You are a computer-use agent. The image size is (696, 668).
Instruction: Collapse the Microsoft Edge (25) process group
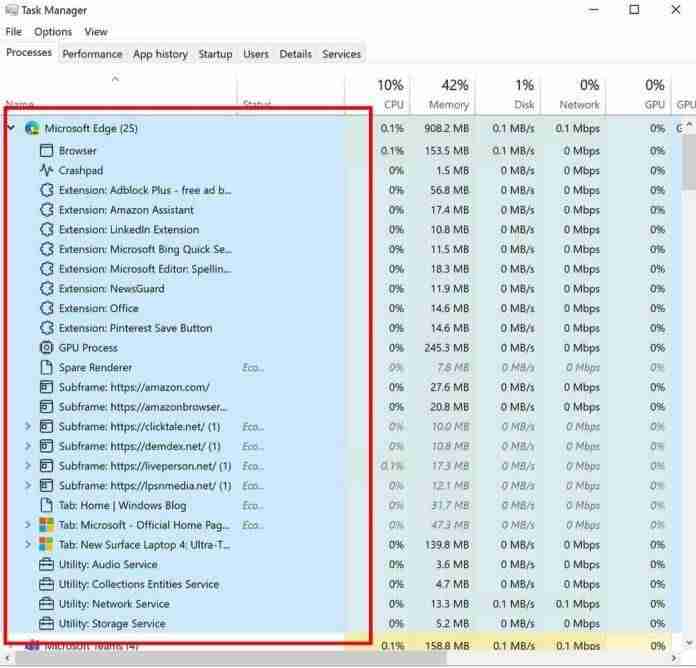[x=12, y=128]
